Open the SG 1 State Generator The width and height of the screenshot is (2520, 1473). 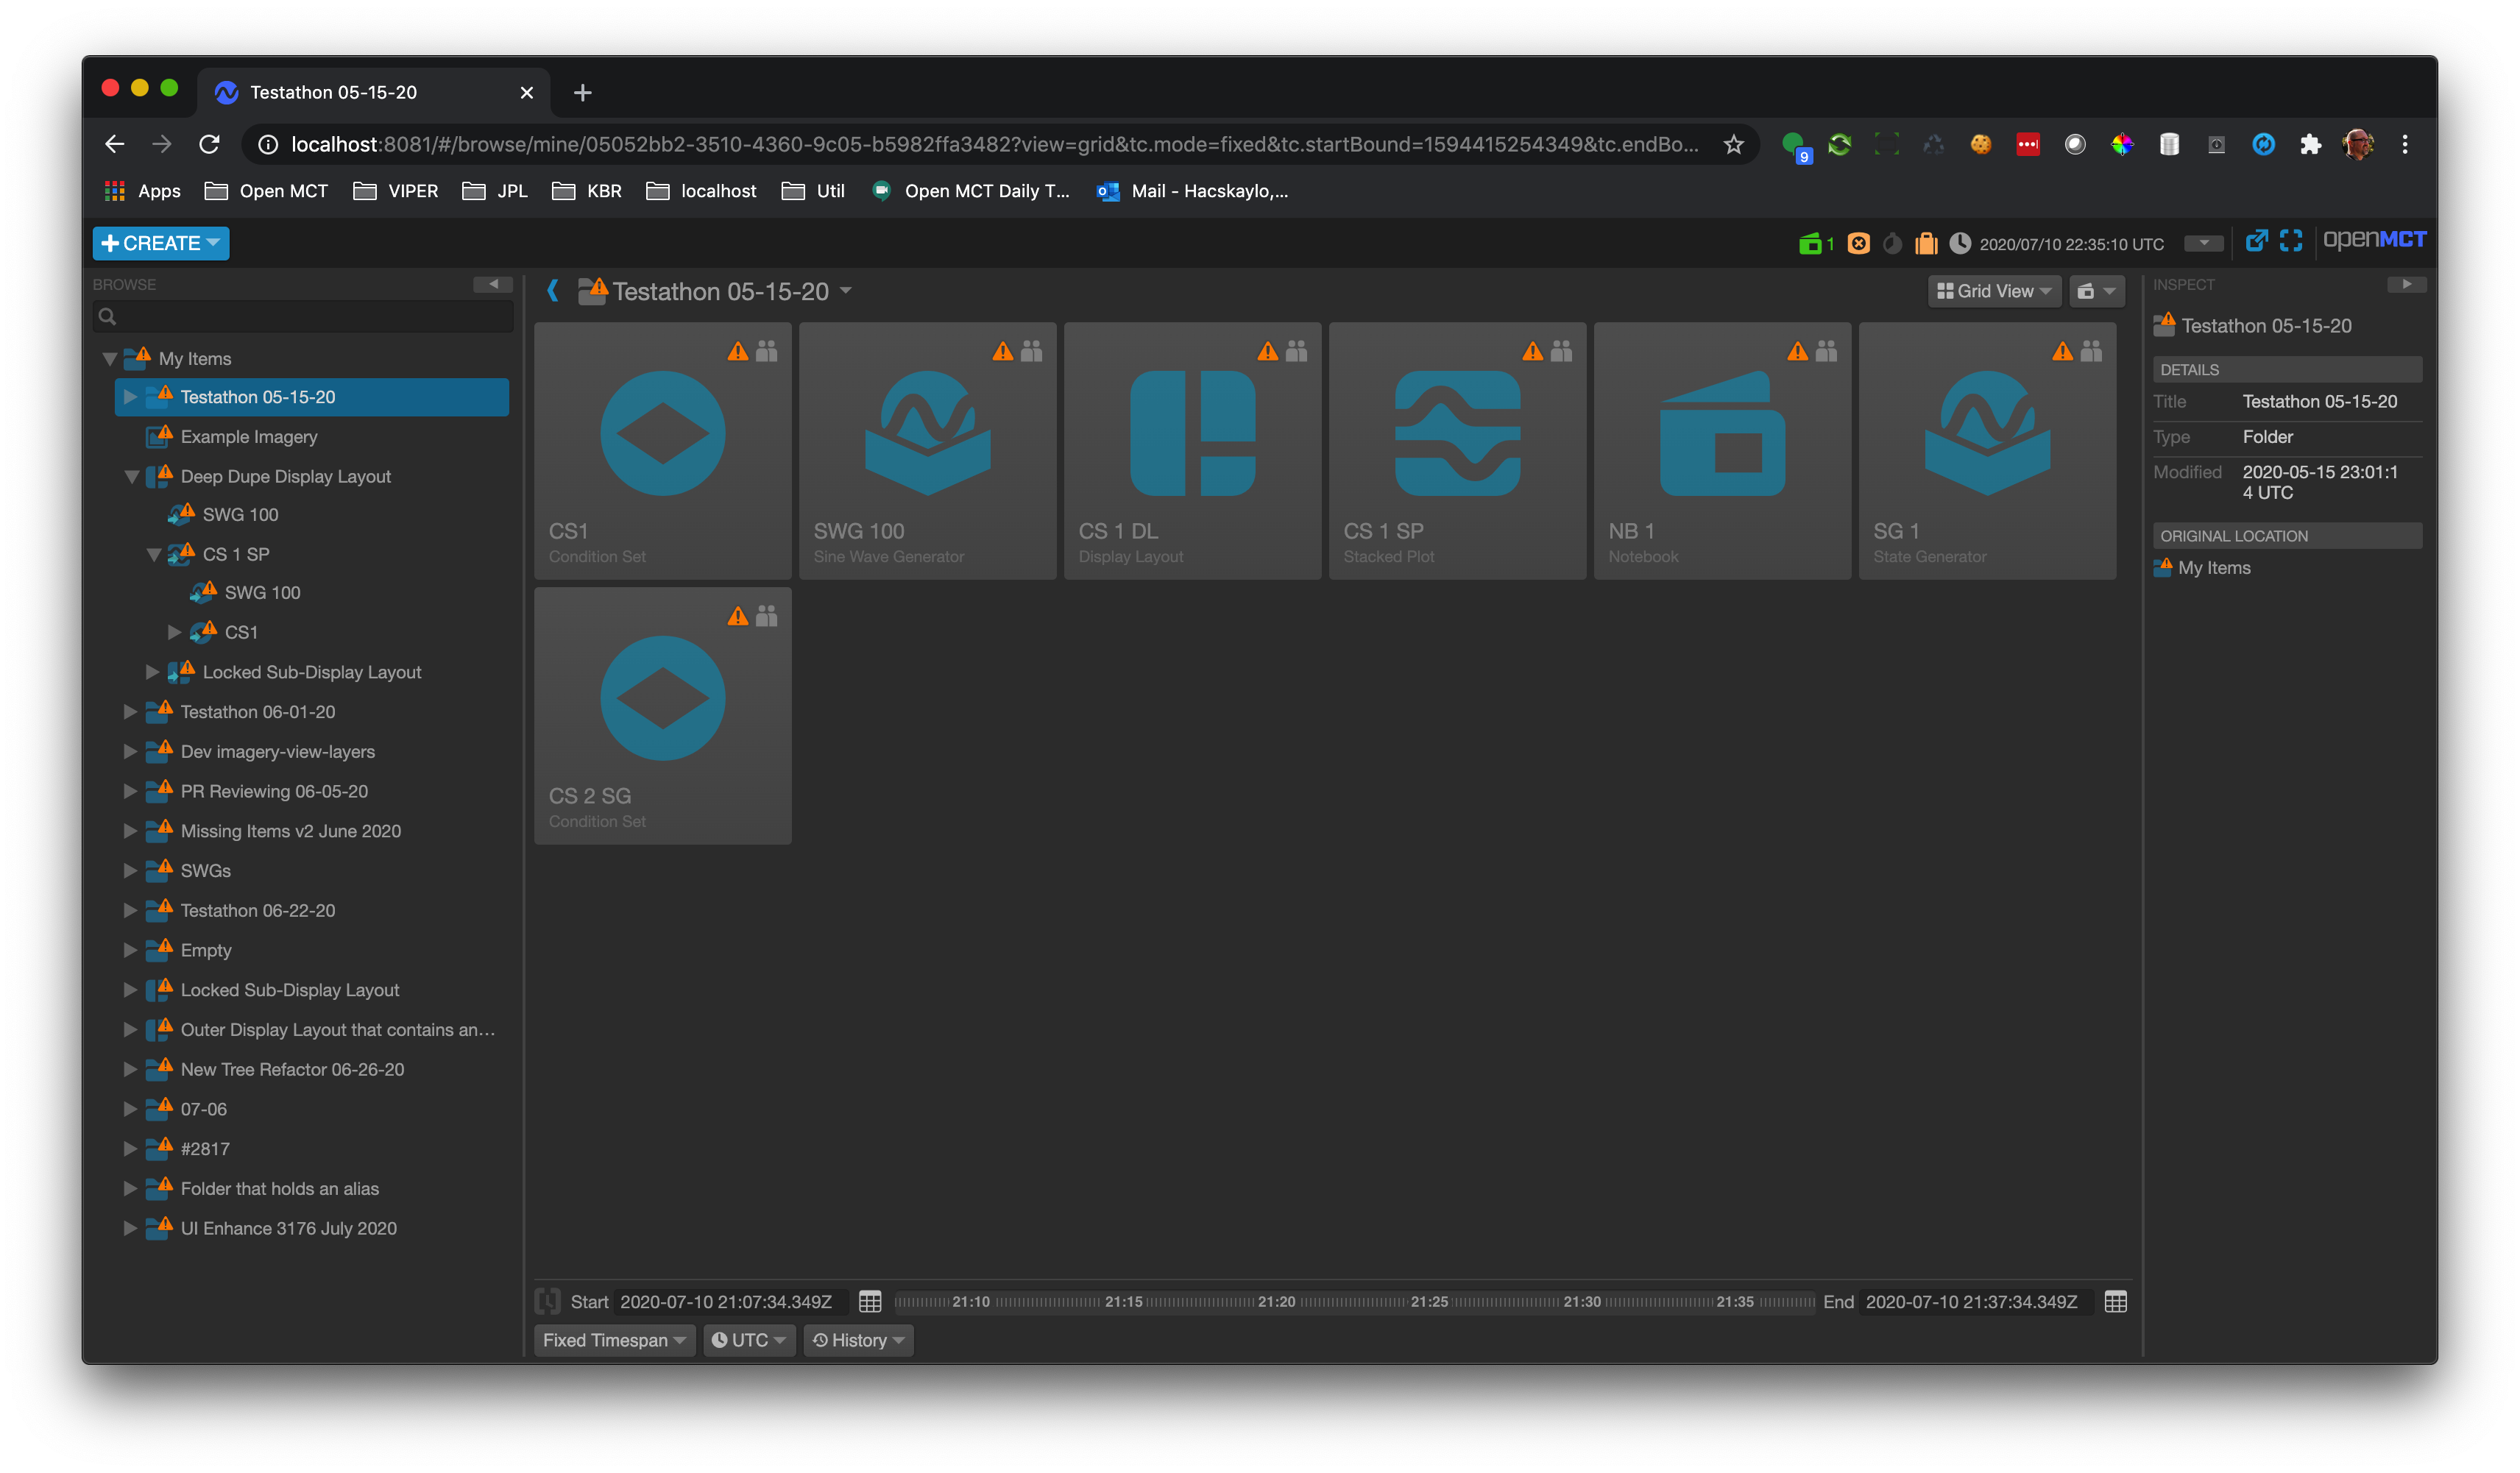[x=1987, y=450]
